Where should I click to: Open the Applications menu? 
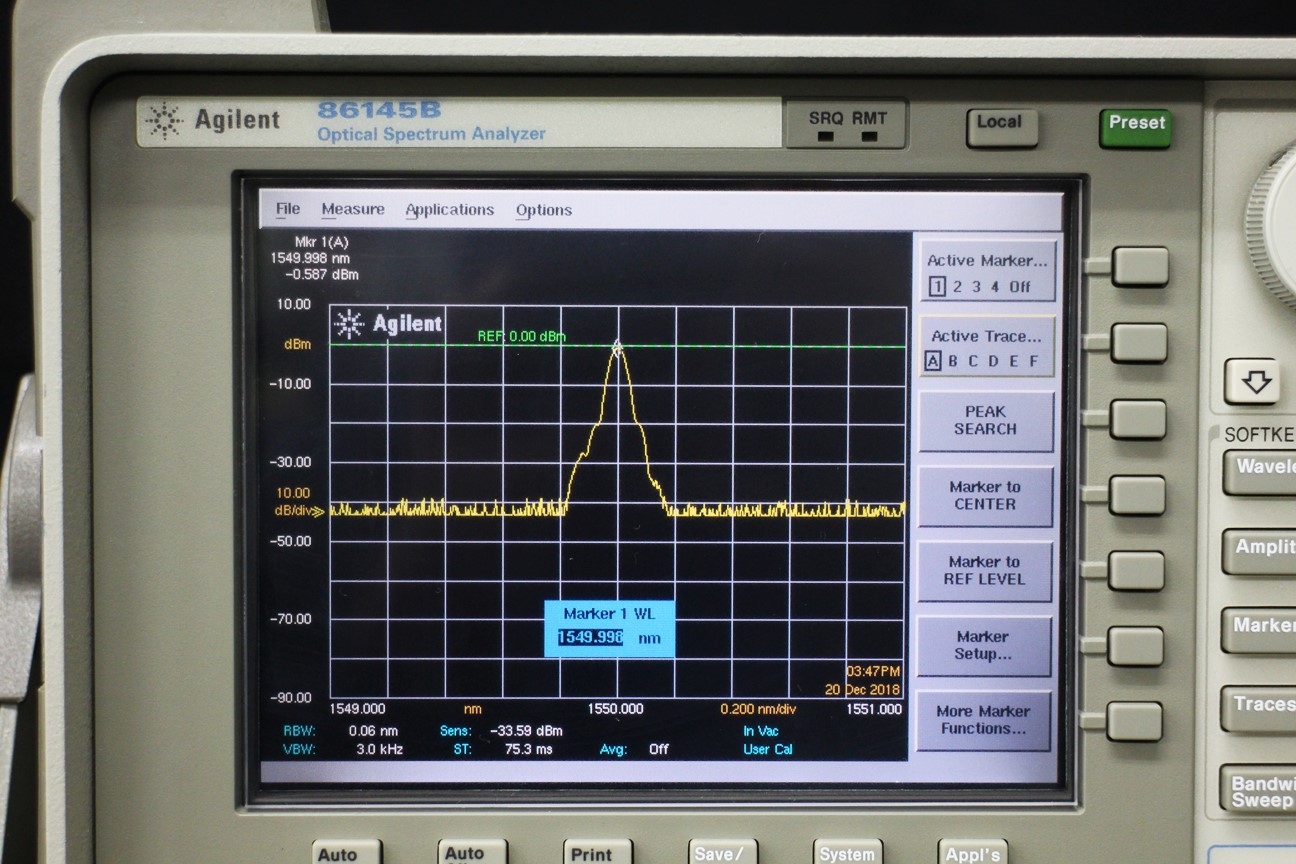pyautogui.click(x=450, y=210)
